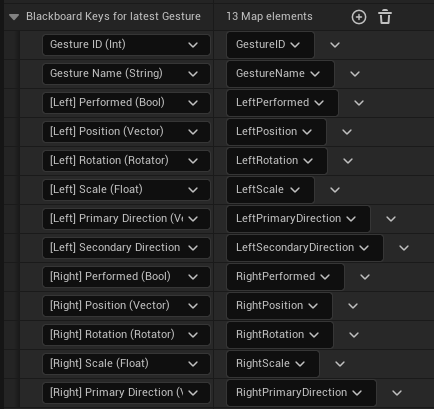This screenshot has width=434, height=409.
Task: Open element options chevron beside RightRotation
Action: pos(354,335)
